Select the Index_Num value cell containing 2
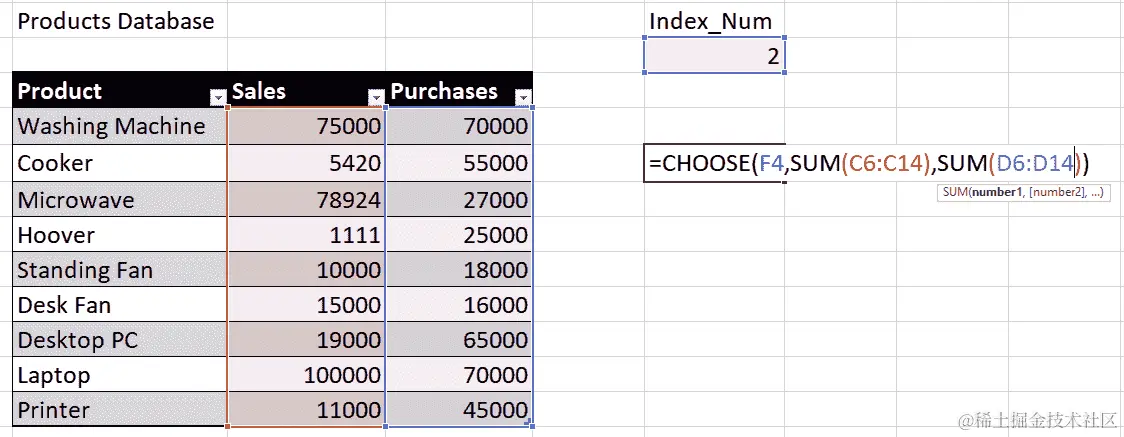1124x437 pixels. tap(715, 55)
